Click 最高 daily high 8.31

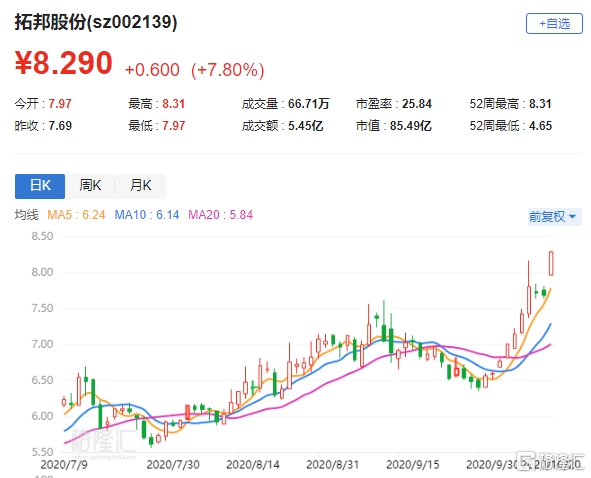[156, 103]
